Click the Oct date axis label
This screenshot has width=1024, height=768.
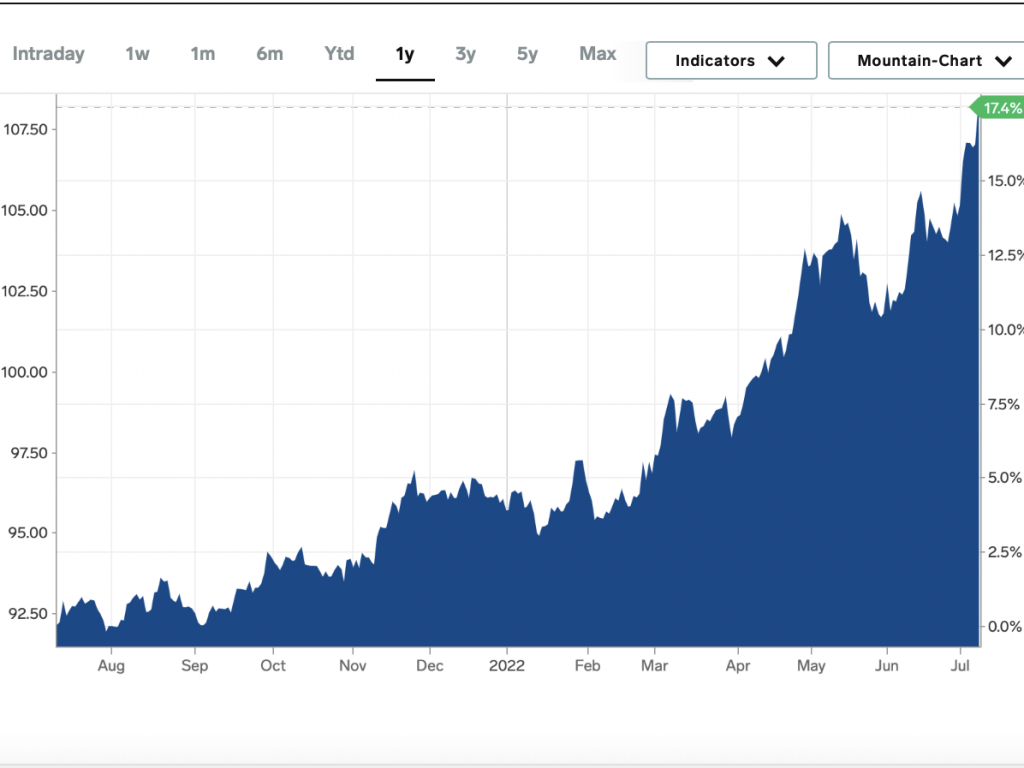coord(273,665)
